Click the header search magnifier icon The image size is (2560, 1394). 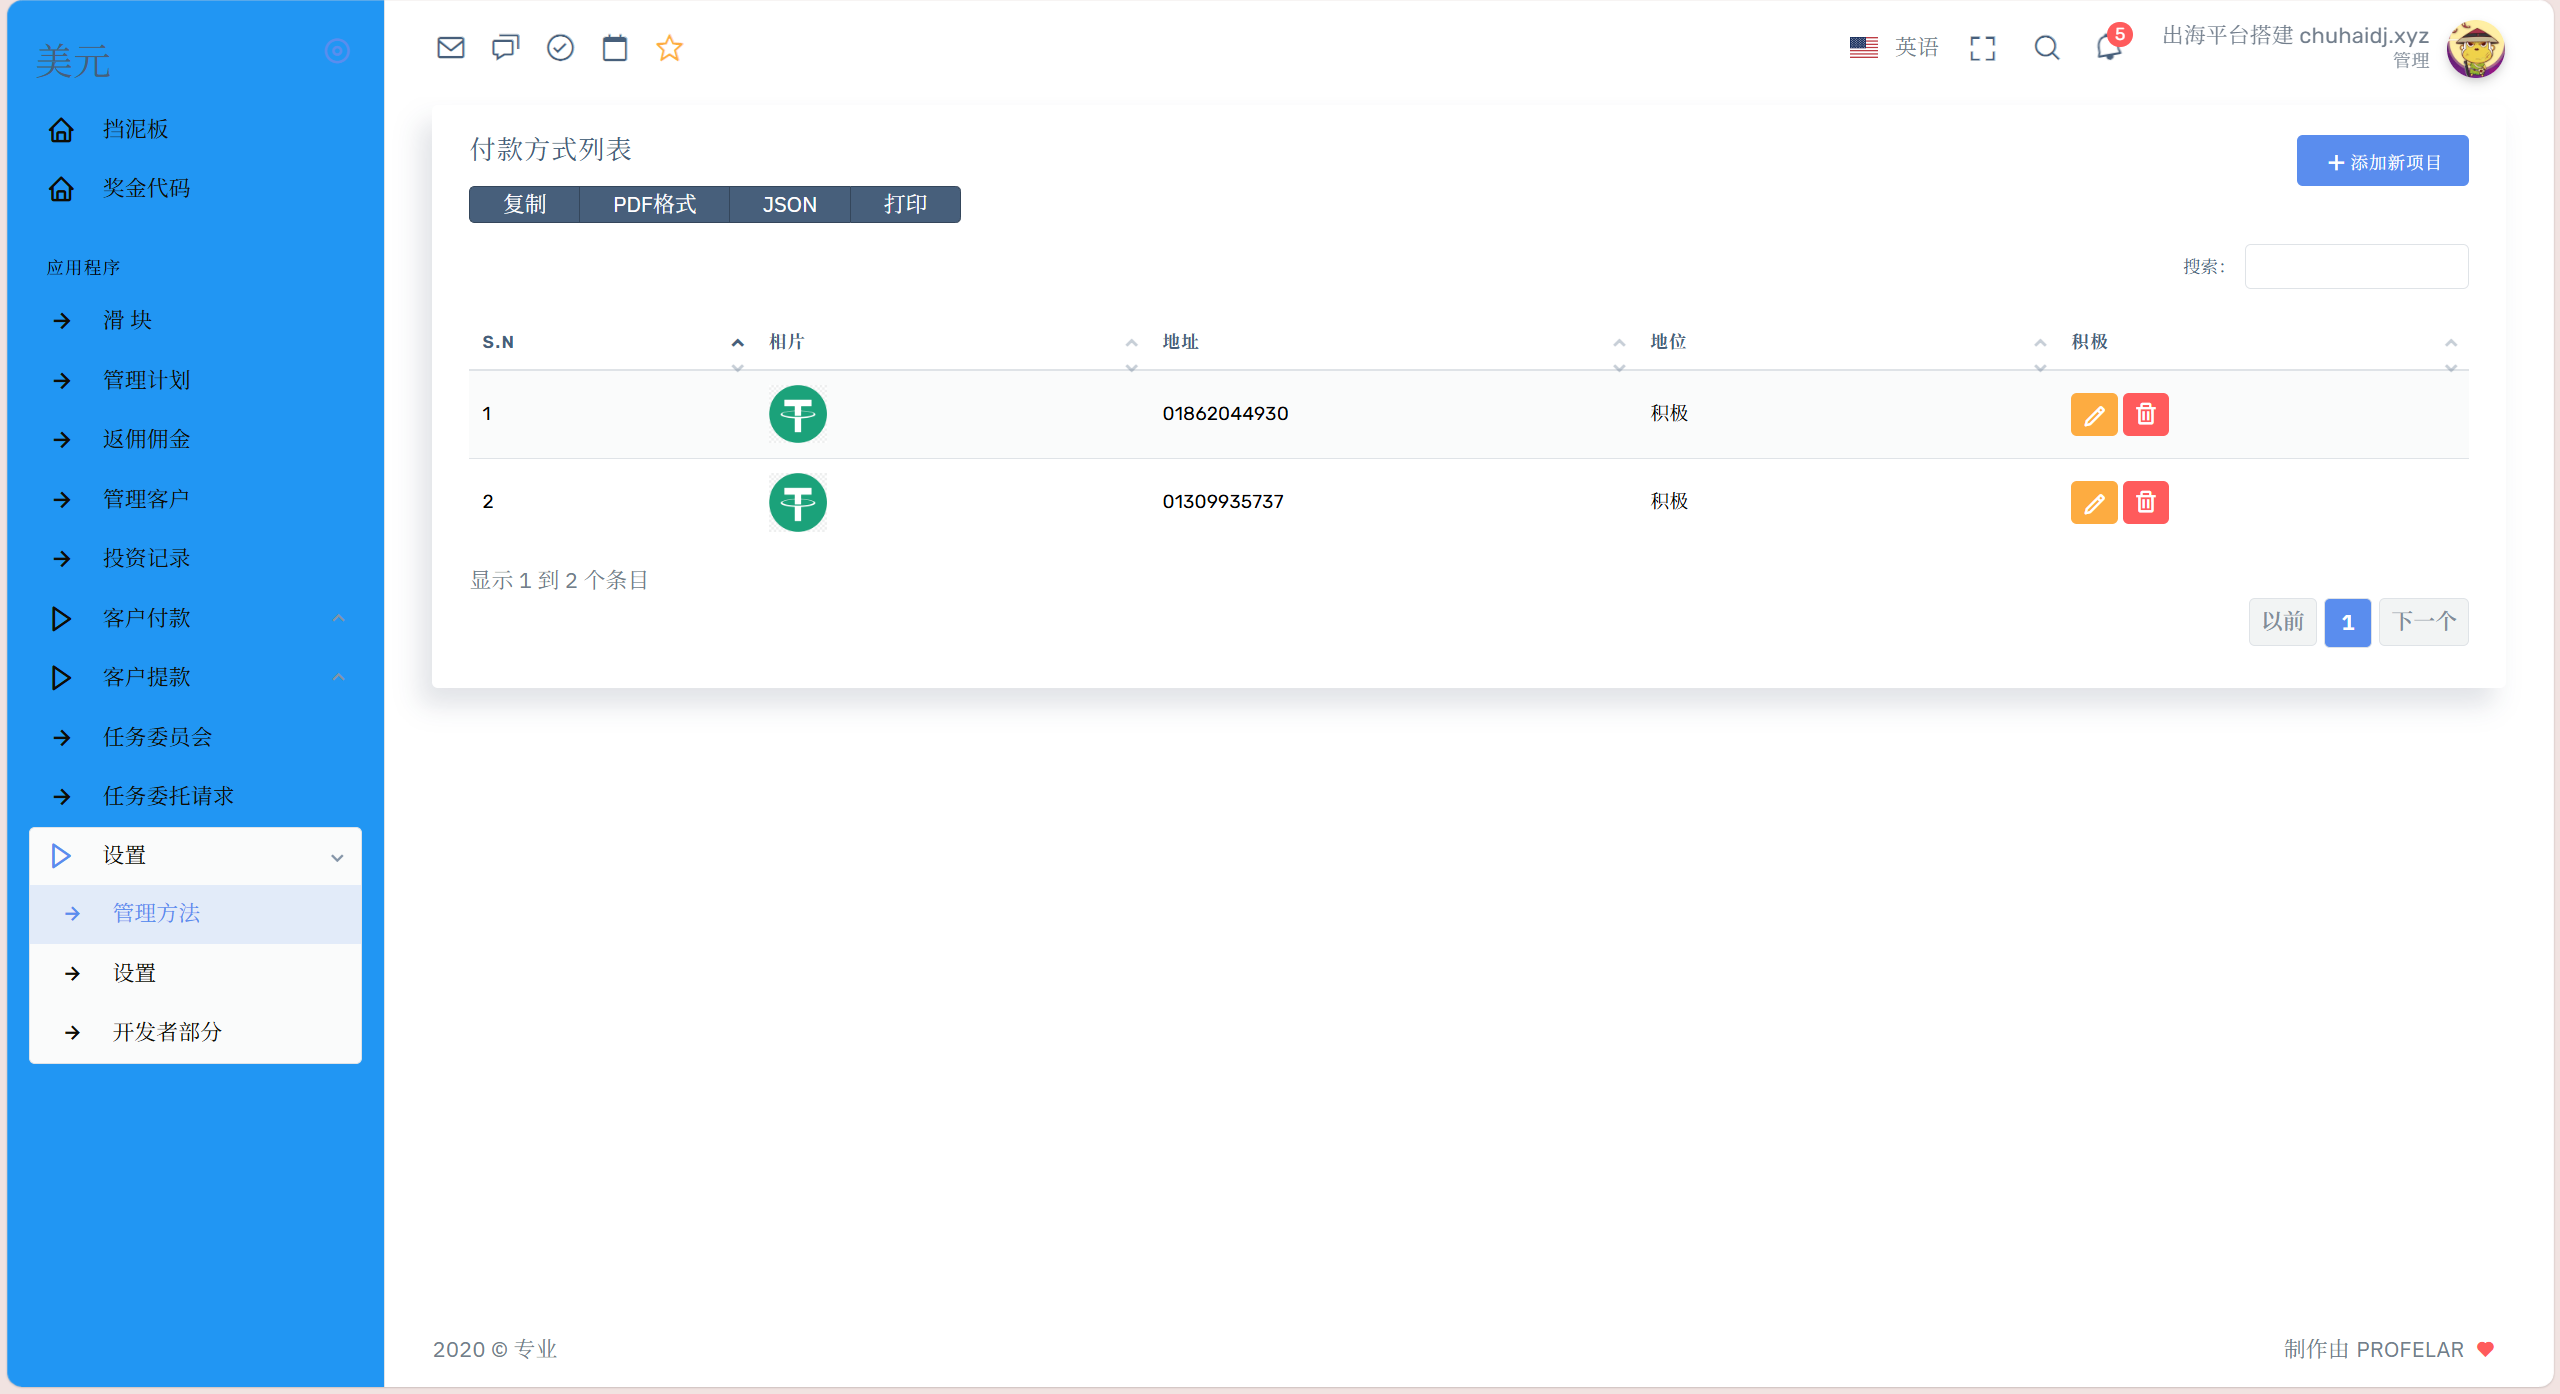[2046, 48]
